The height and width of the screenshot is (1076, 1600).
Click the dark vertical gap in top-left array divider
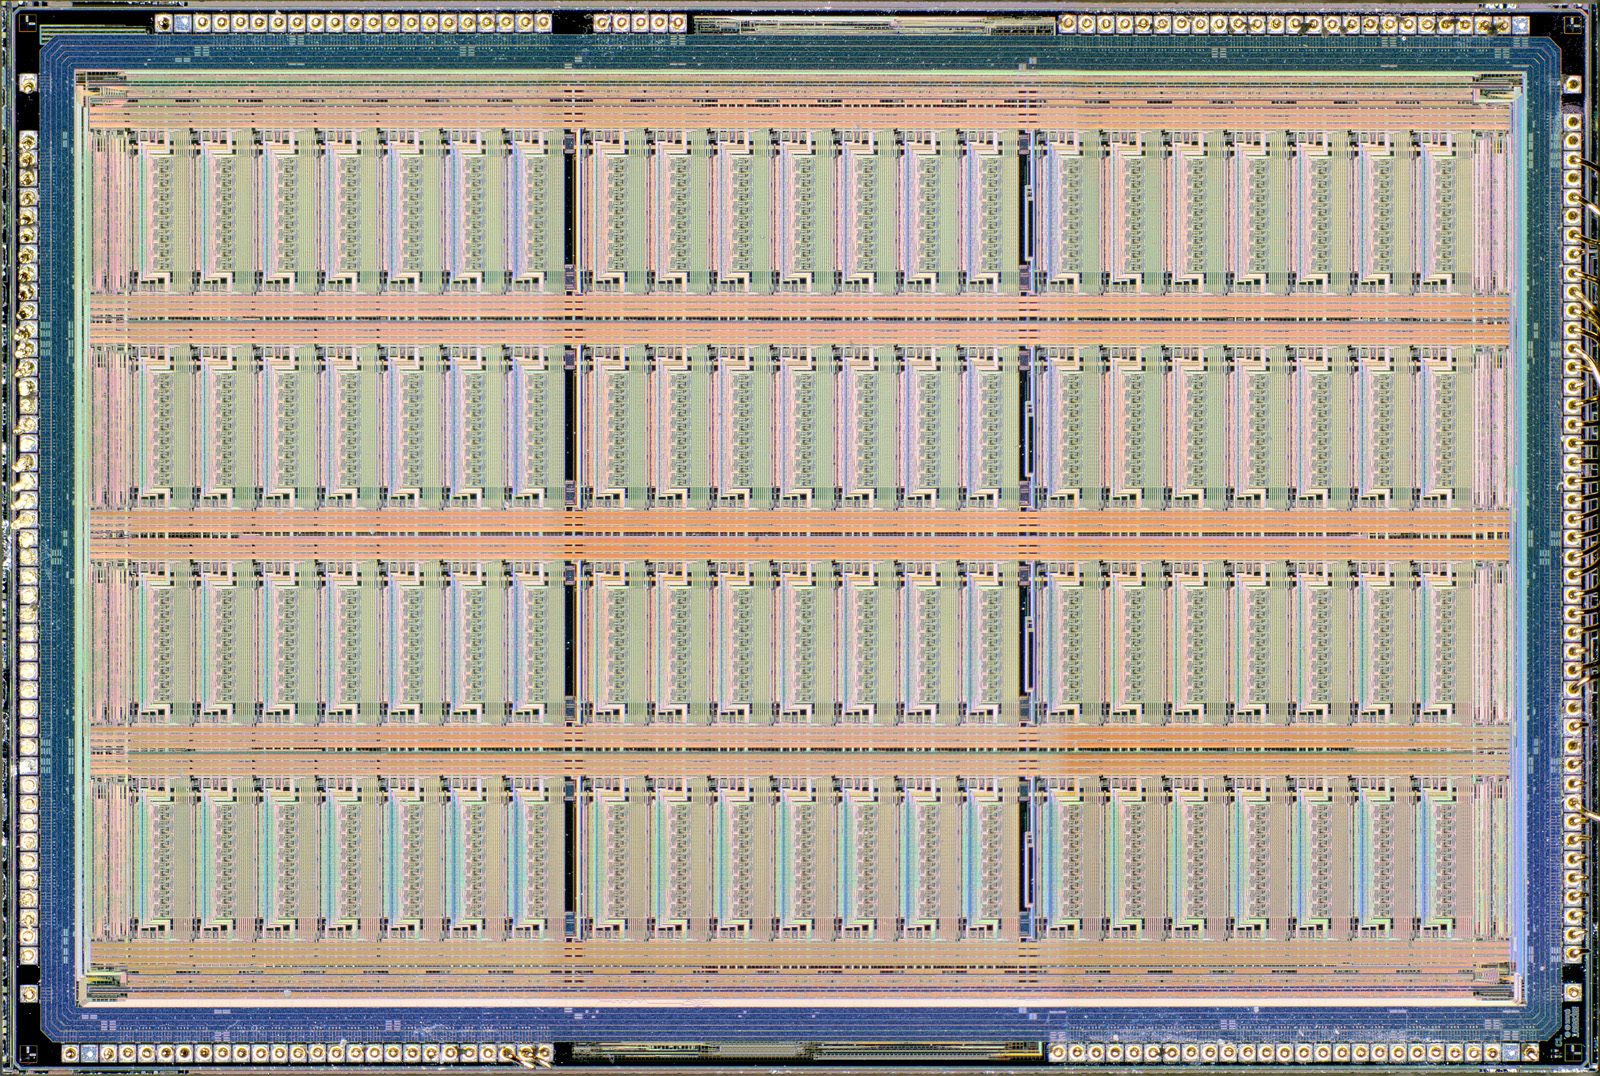click(571, 210)
